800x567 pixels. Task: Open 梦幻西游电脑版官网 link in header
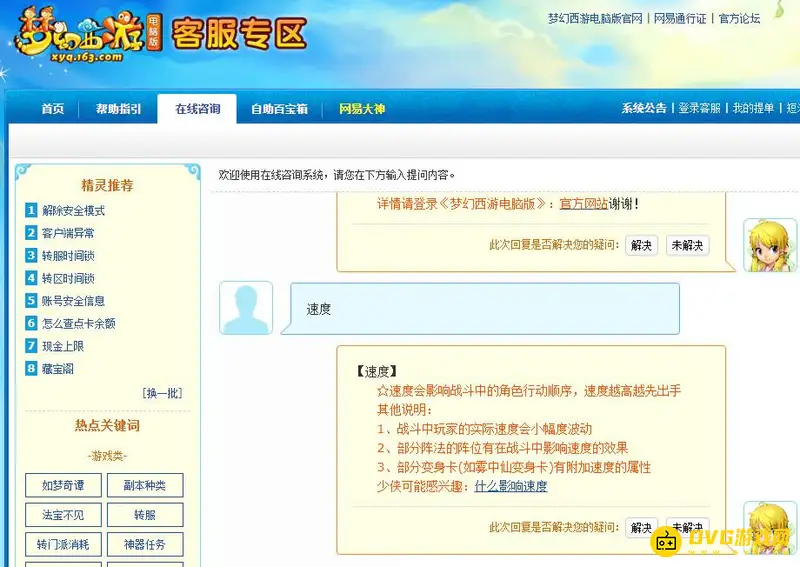[595, 19]
